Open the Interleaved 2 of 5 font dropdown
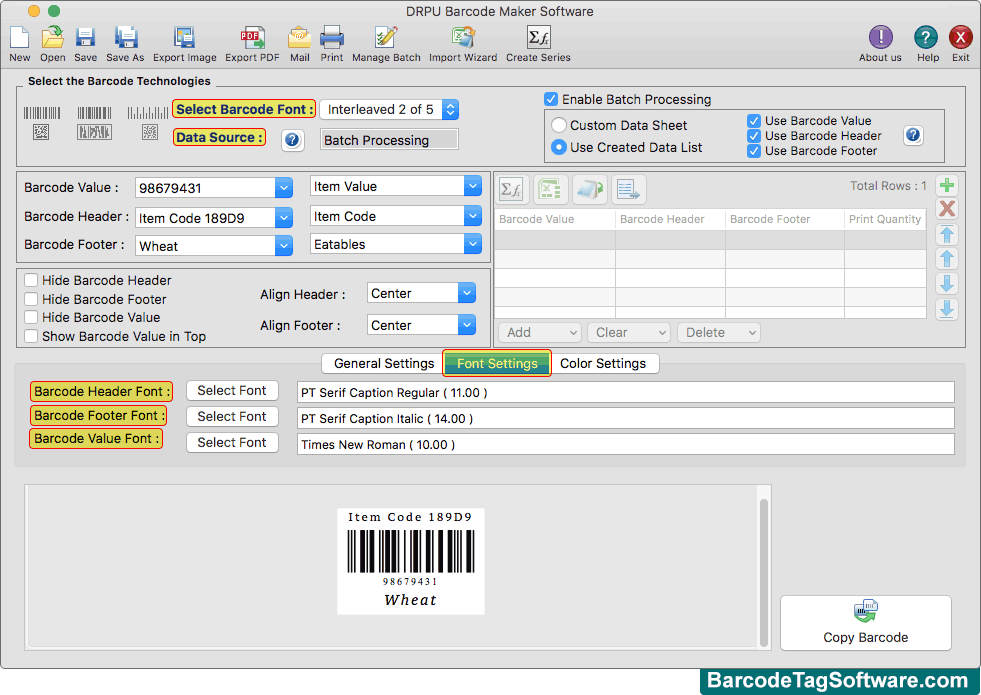 (450, 109)
